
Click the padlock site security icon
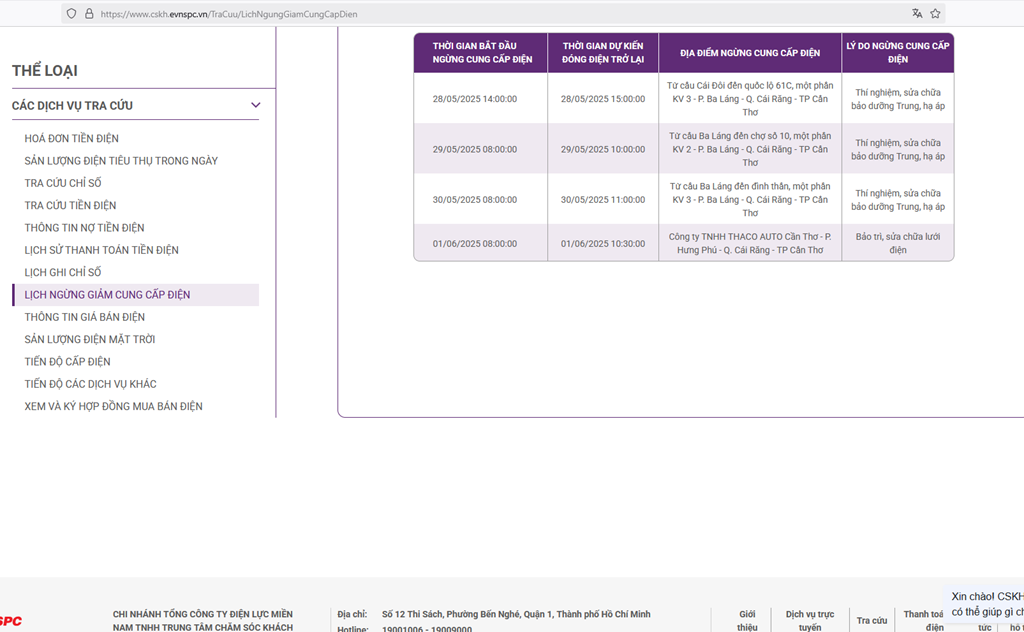pos(89,14)
